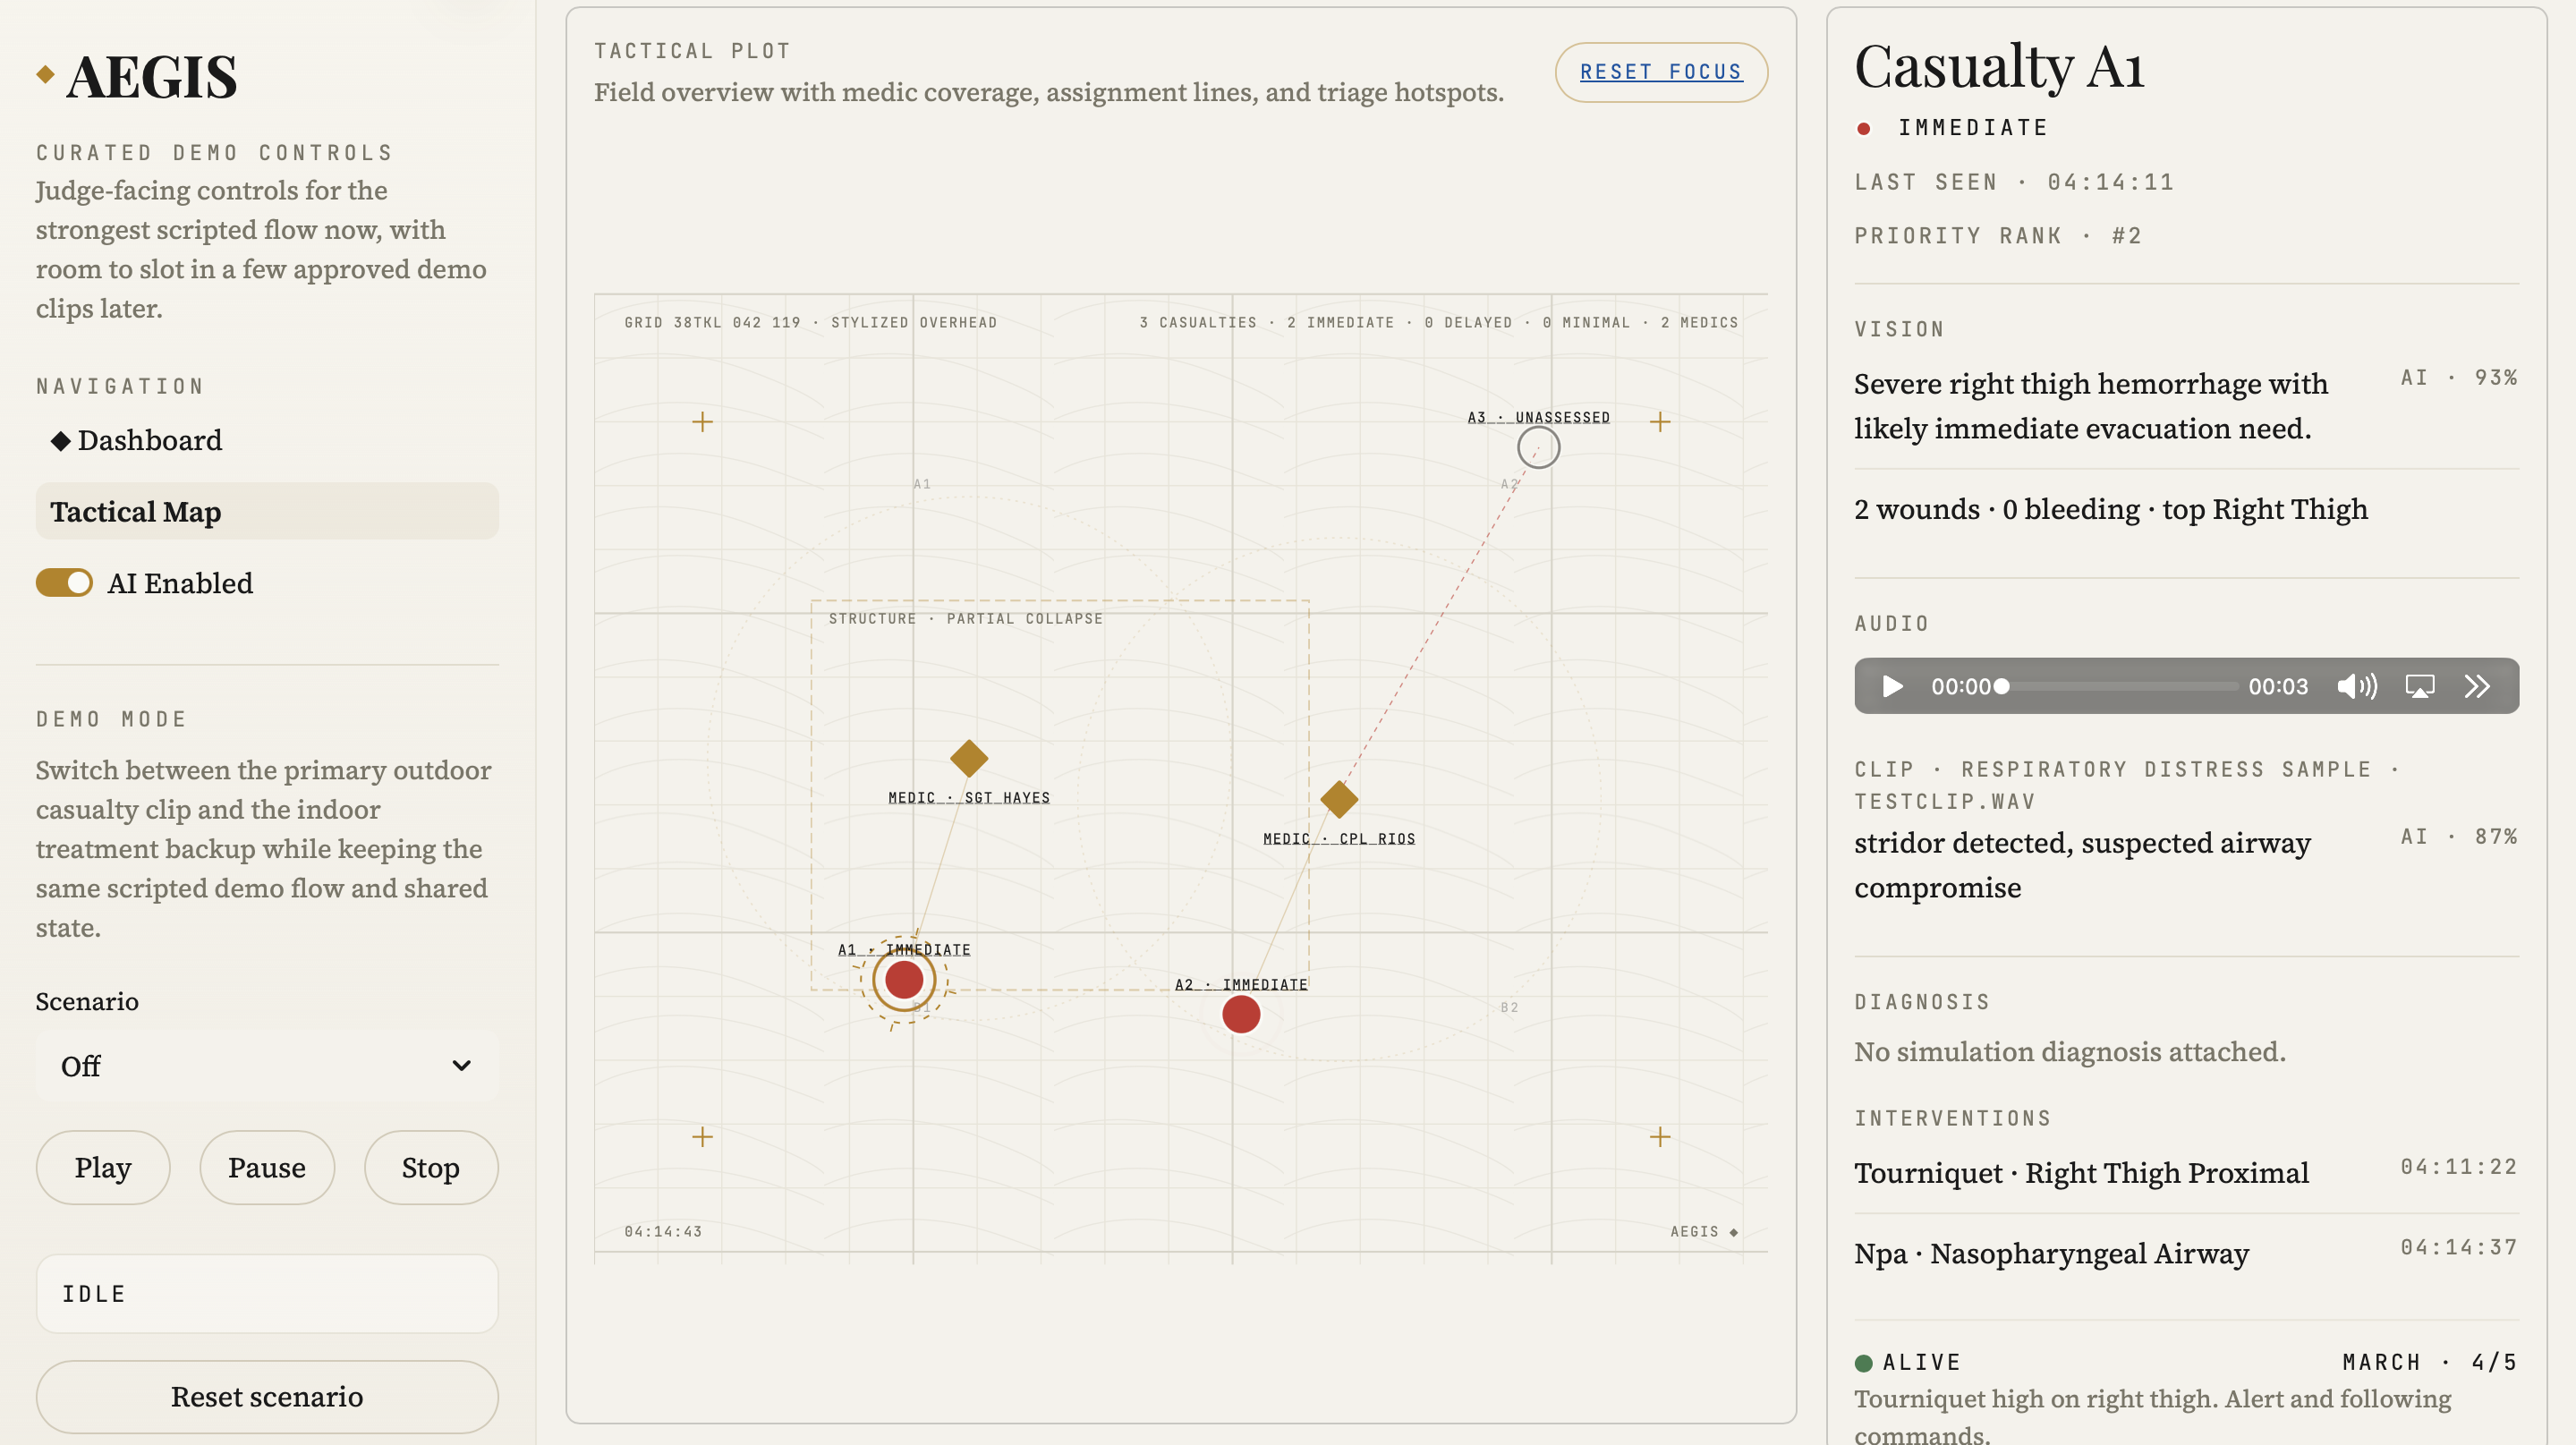The image size is (2576, 1445).
Task: Select the A2 Immediate red casualty dot
Action: [x=1241, y=1014]
